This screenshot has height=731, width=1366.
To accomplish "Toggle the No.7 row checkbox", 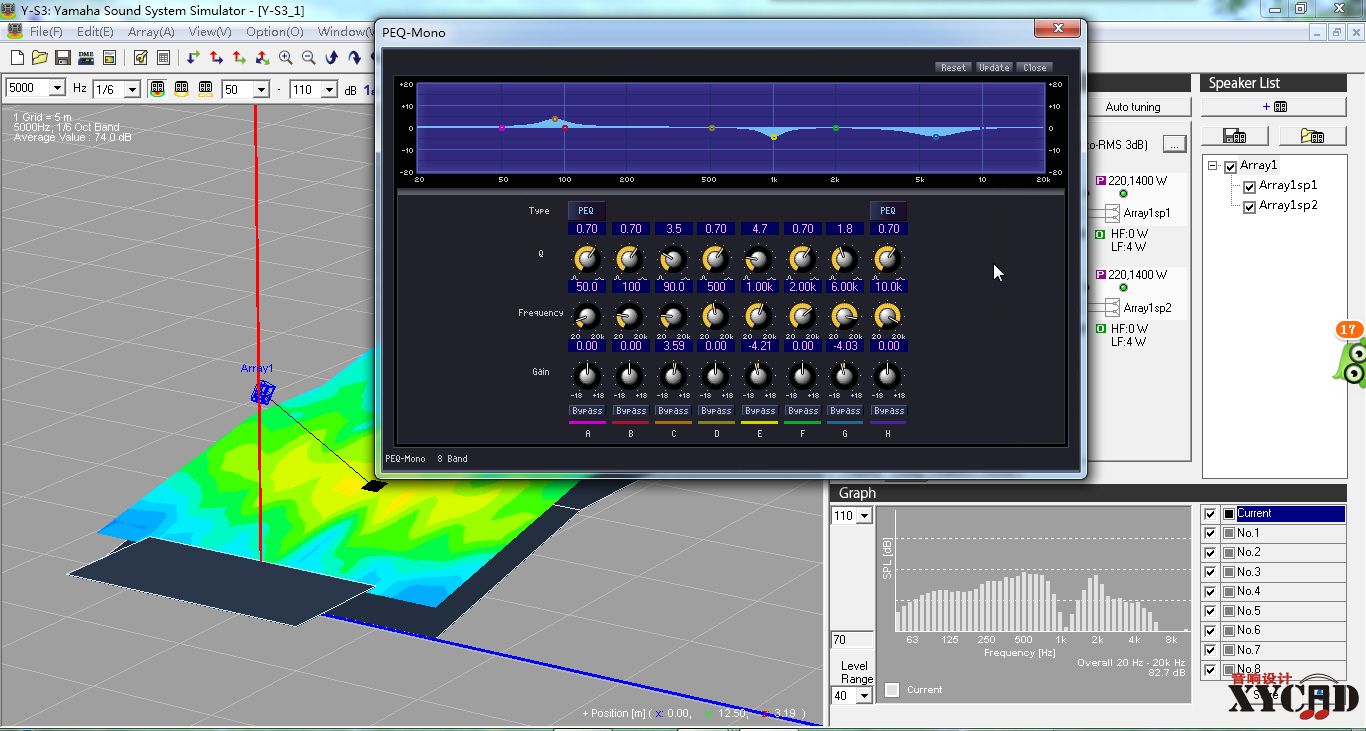I will pyautogui.click(x=1210, y=650).
